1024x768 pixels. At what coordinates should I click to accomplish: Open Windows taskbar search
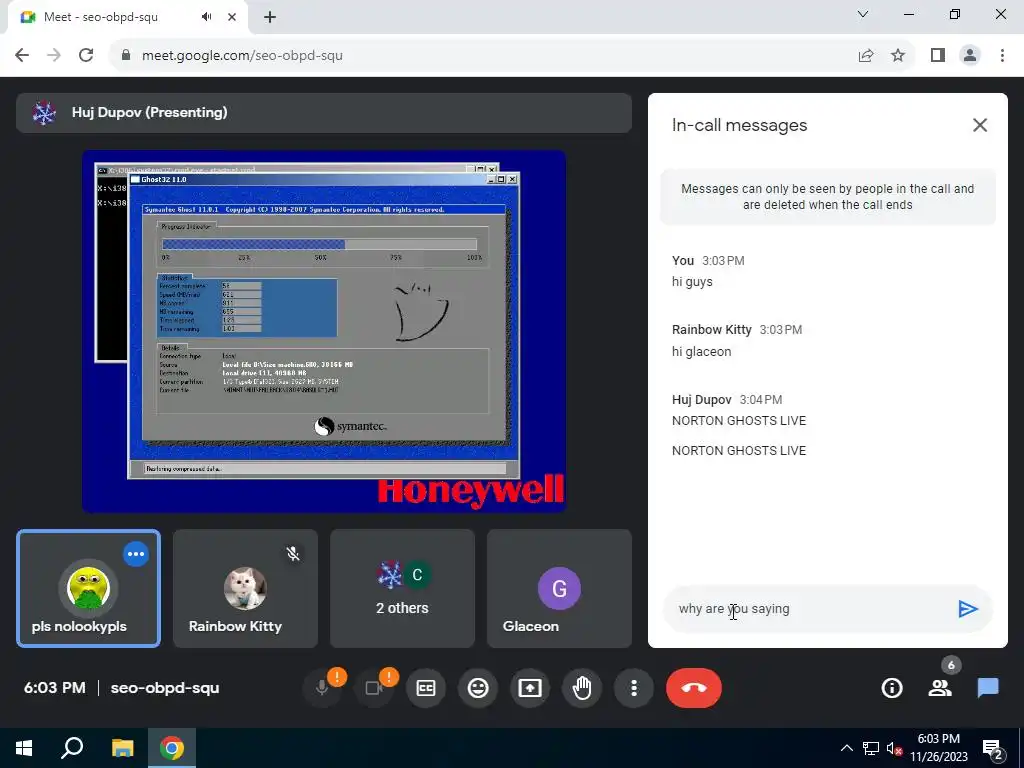coord(72,748)
